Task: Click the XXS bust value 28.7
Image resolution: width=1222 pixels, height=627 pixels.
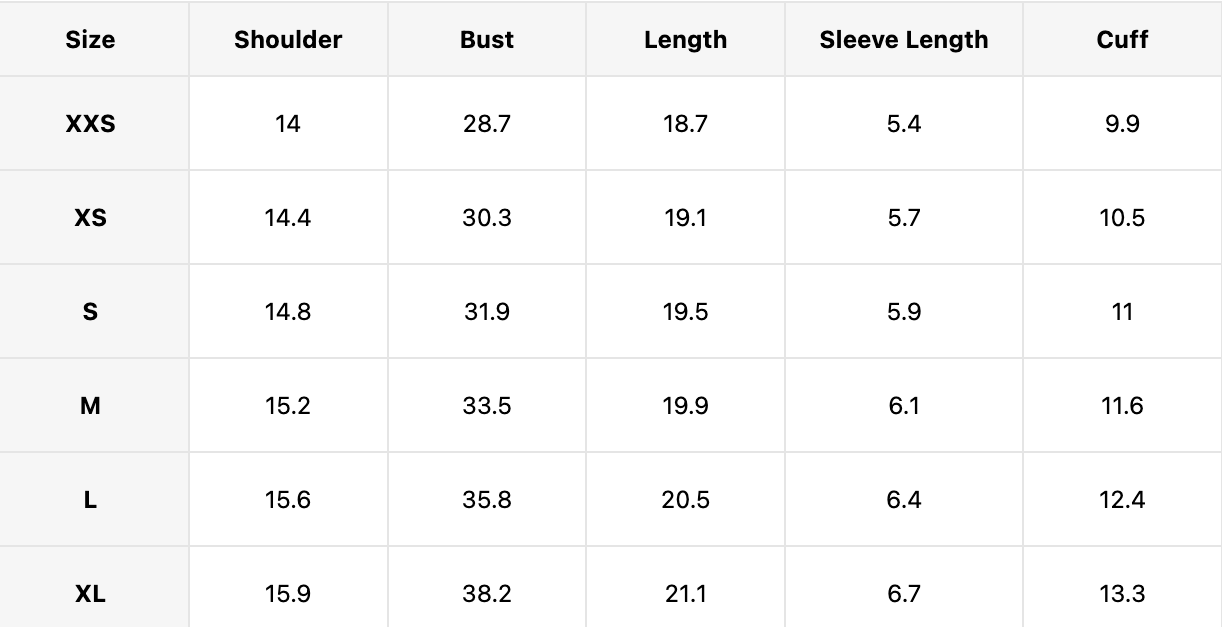Action: point(487,124)
